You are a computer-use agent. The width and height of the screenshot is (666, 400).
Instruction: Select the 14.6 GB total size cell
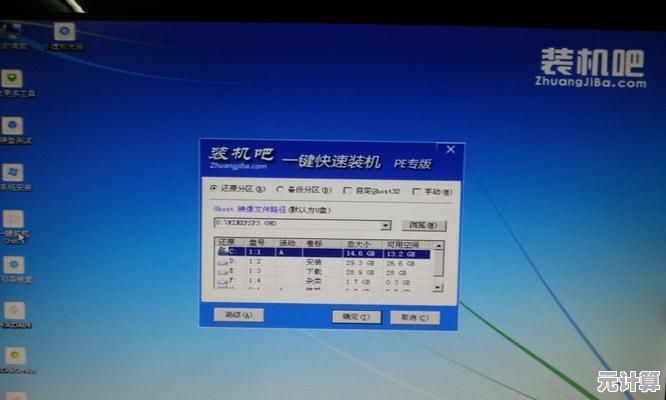[x=360, y=254]
